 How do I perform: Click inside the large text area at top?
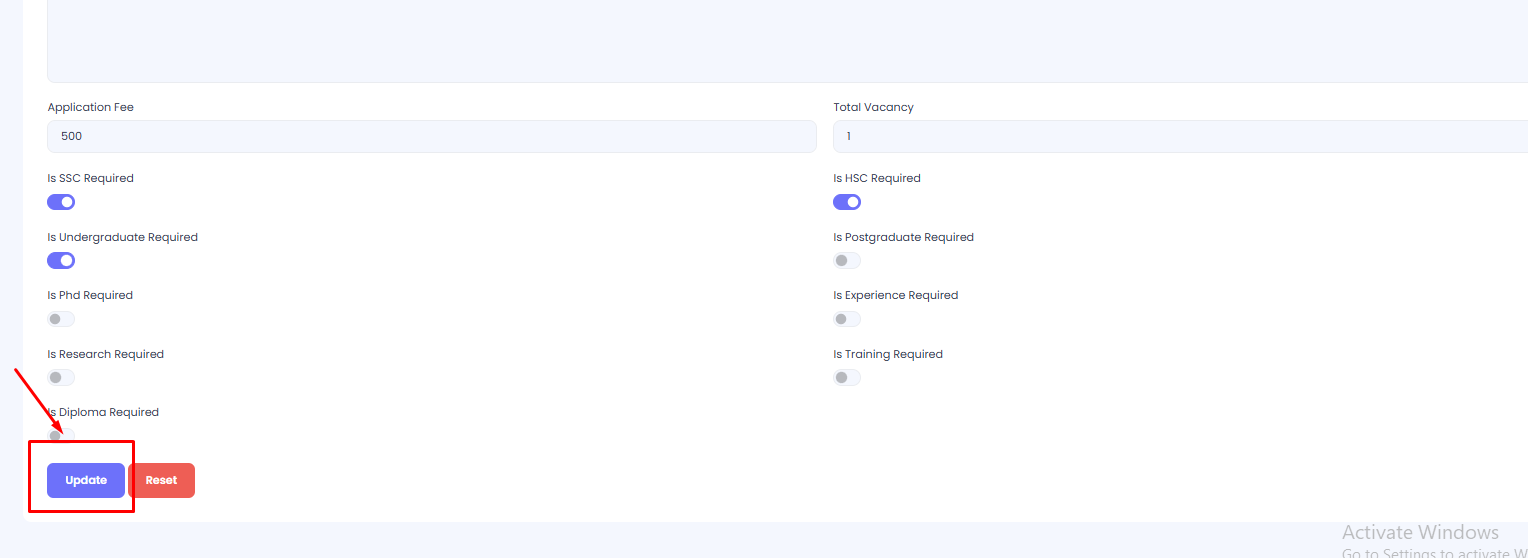pos(787,40)
